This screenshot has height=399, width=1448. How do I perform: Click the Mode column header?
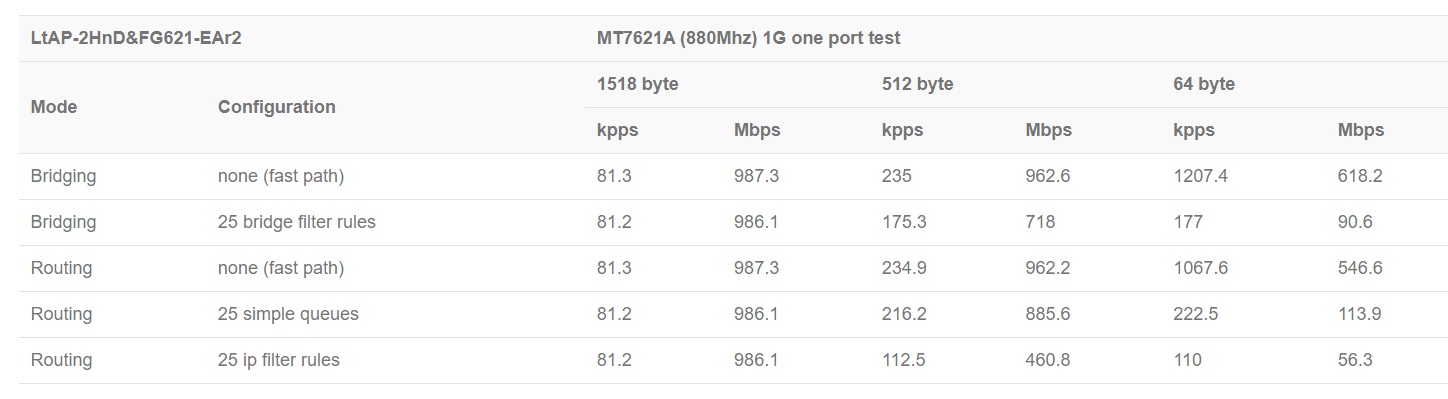click(x=54, y=107)
